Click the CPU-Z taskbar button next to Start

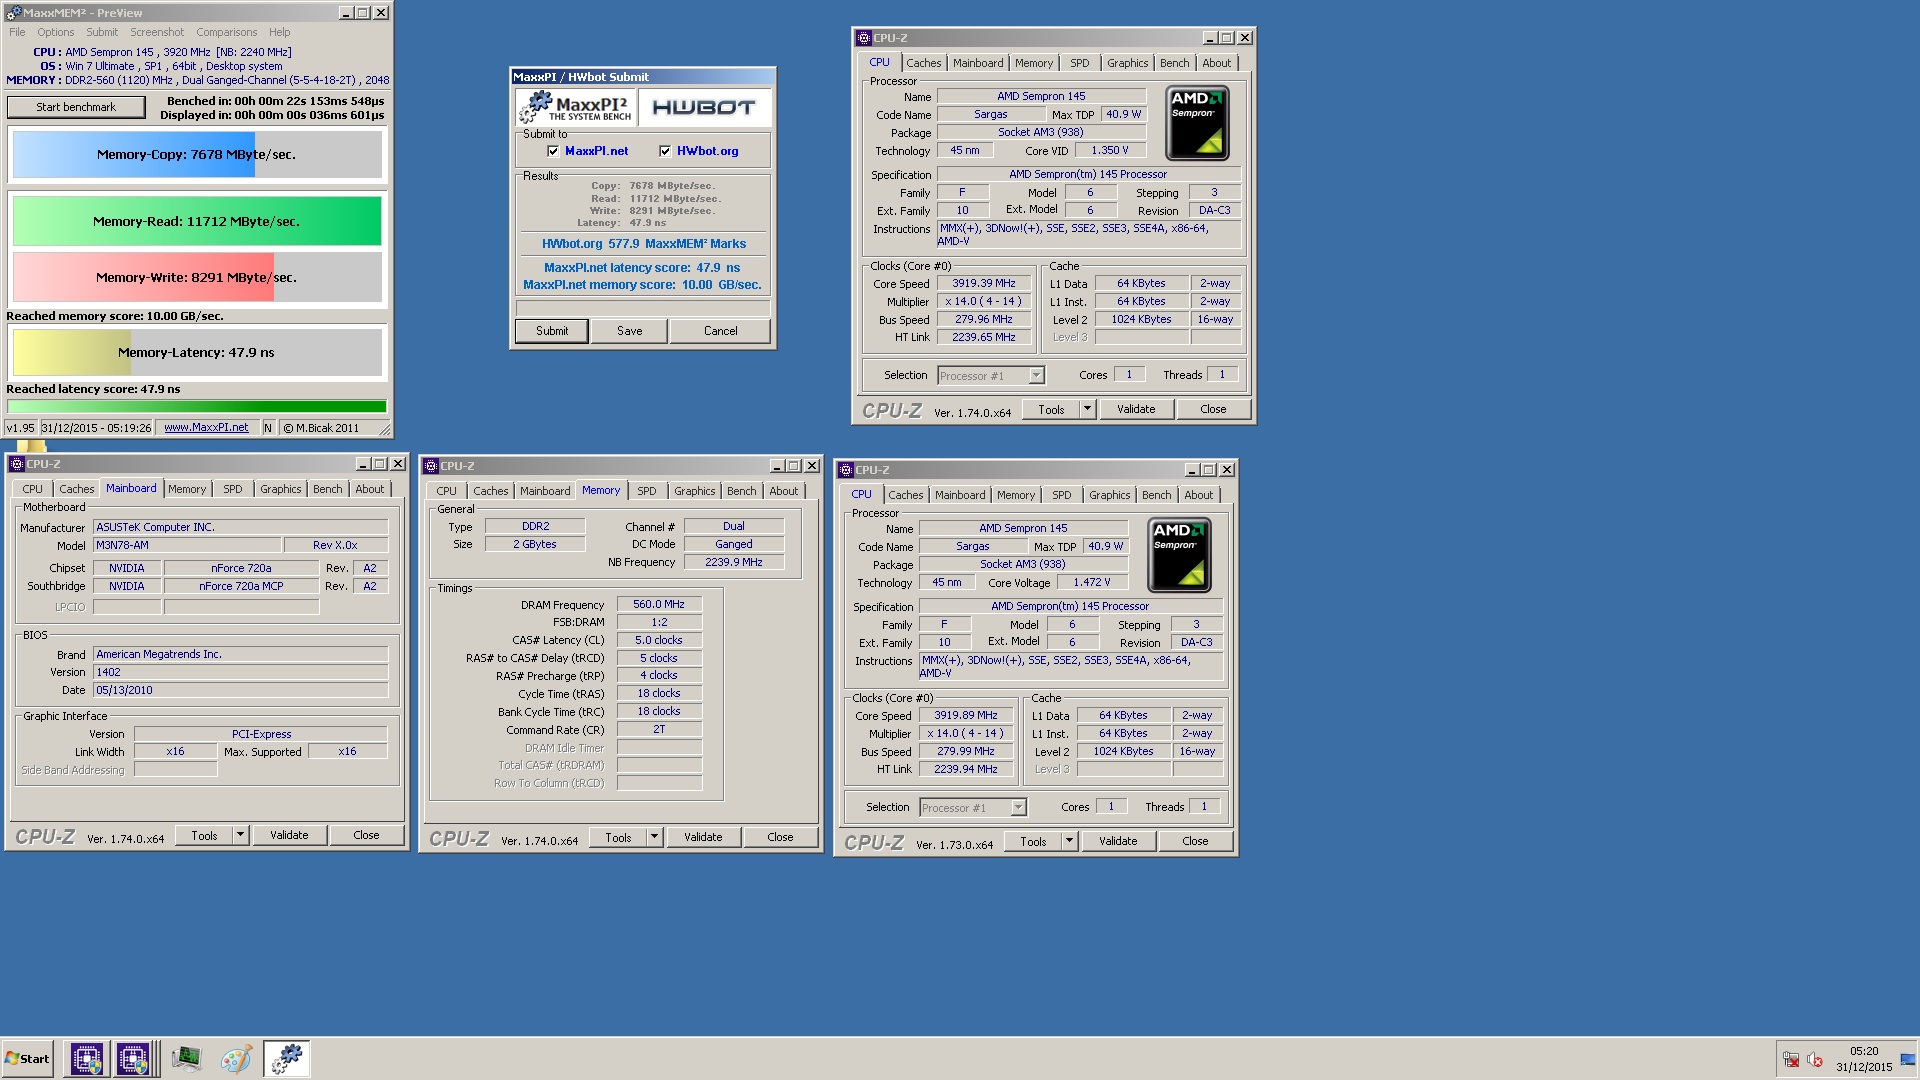pos(86,1059)
